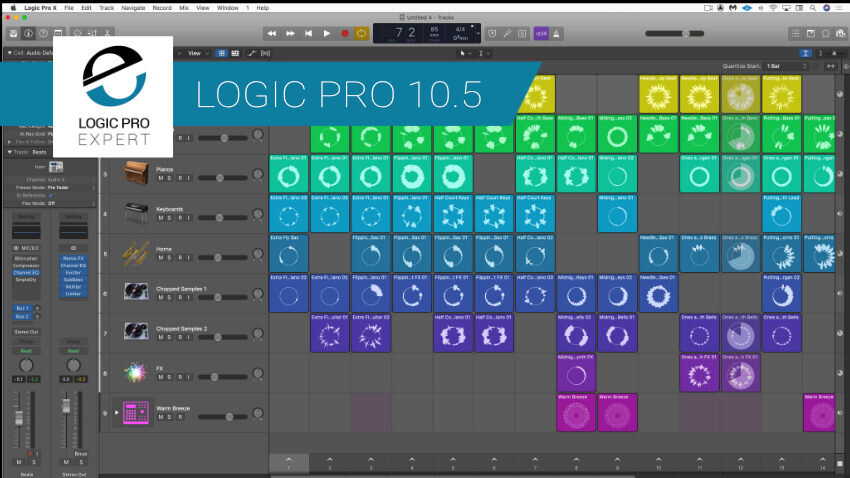Select the FX track sparkle icon
The width and height of the screenshot is (850, 478).
point(136,373)
